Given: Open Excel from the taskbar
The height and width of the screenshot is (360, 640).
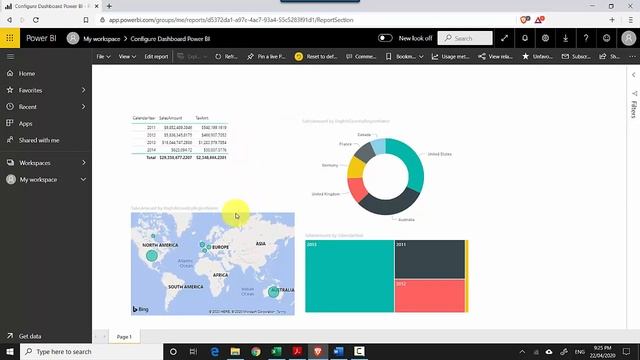Looking at the screenshot, I should 276,351.
